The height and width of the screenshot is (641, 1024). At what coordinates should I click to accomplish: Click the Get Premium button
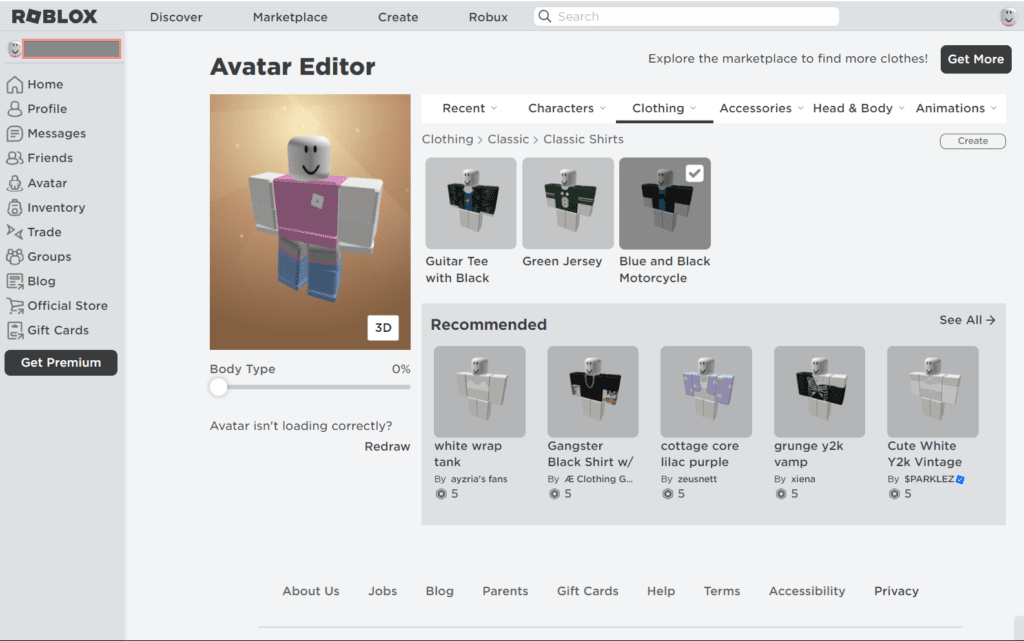(x=61, y=363)
